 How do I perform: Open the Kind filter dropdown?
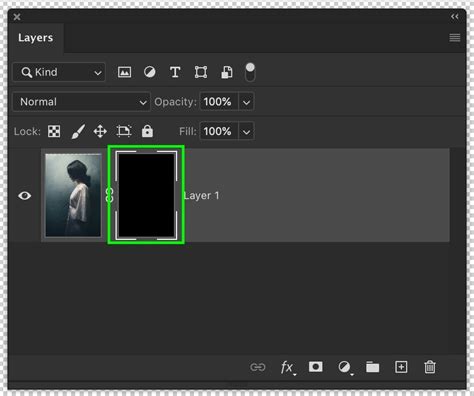[x=59, y=72]
